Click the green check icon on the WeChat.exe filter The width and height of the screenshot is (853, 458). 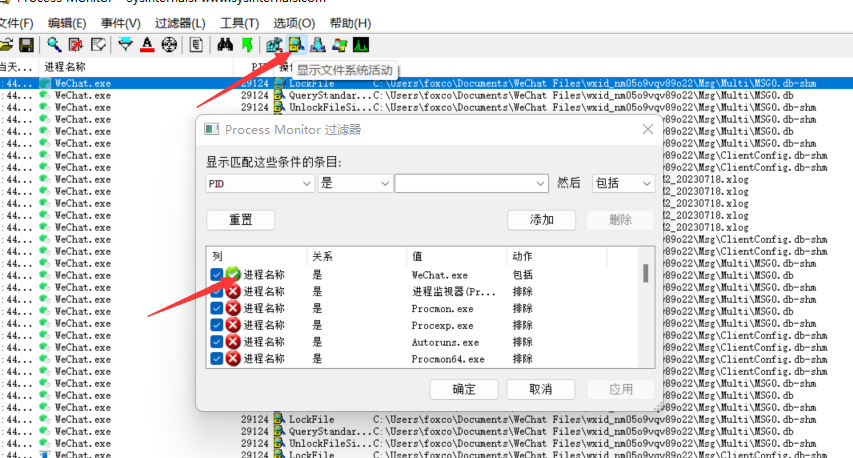coord(233,274)
